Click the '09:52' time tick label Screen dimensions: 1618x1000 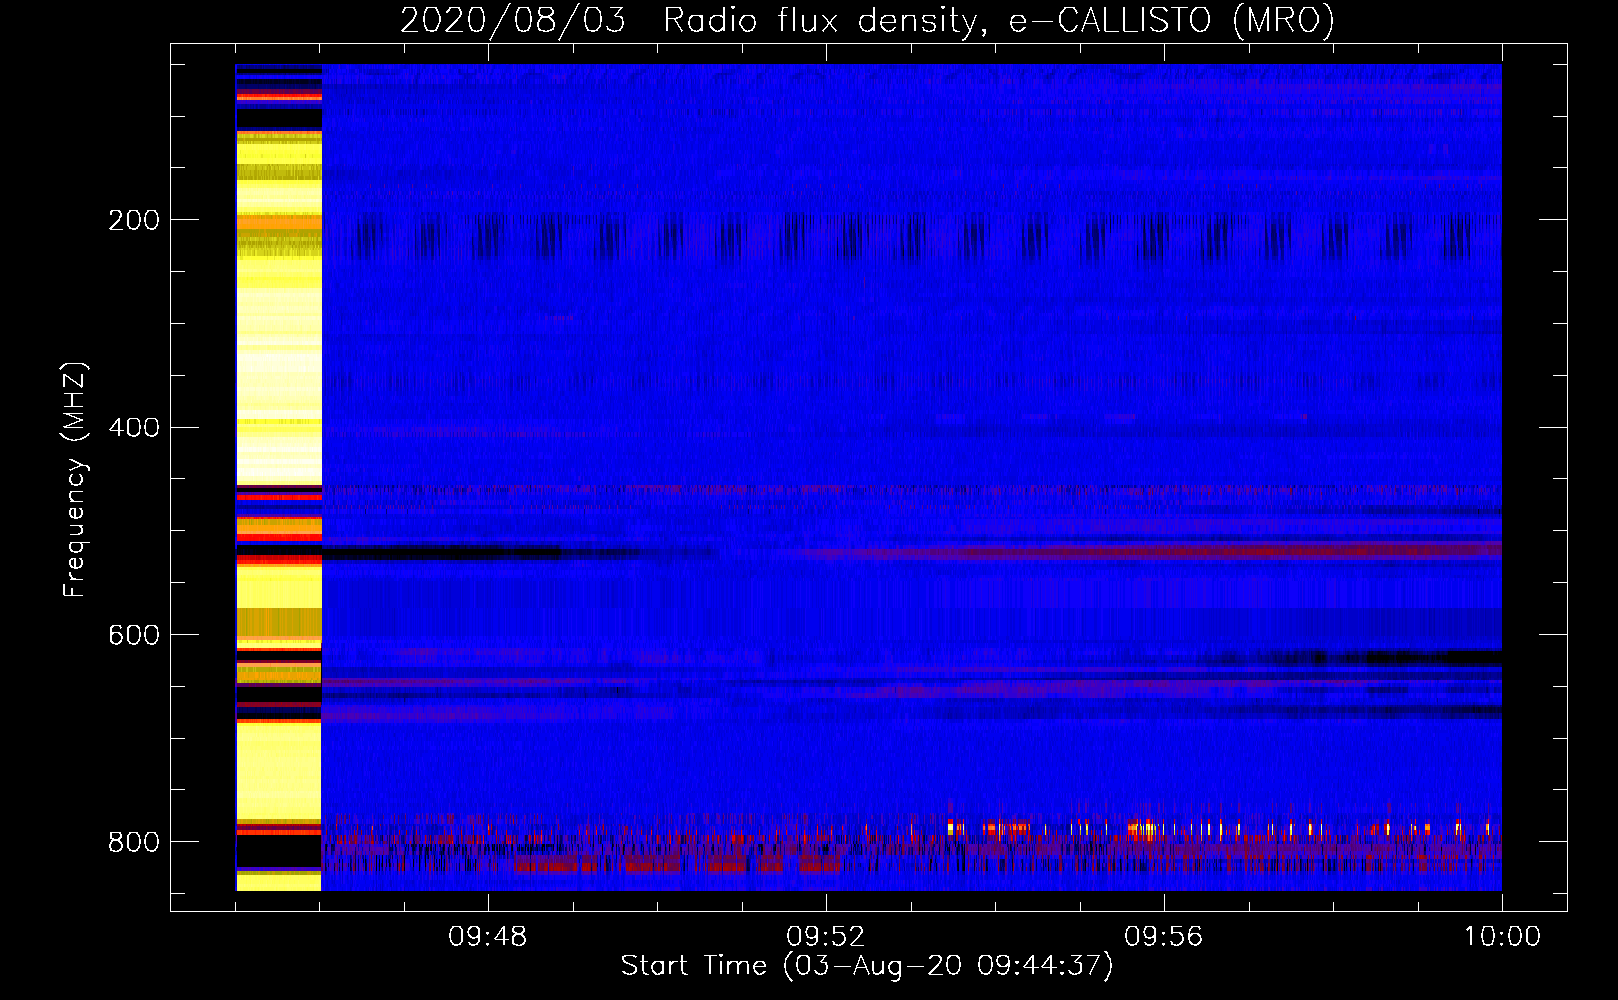pos(826,937)
